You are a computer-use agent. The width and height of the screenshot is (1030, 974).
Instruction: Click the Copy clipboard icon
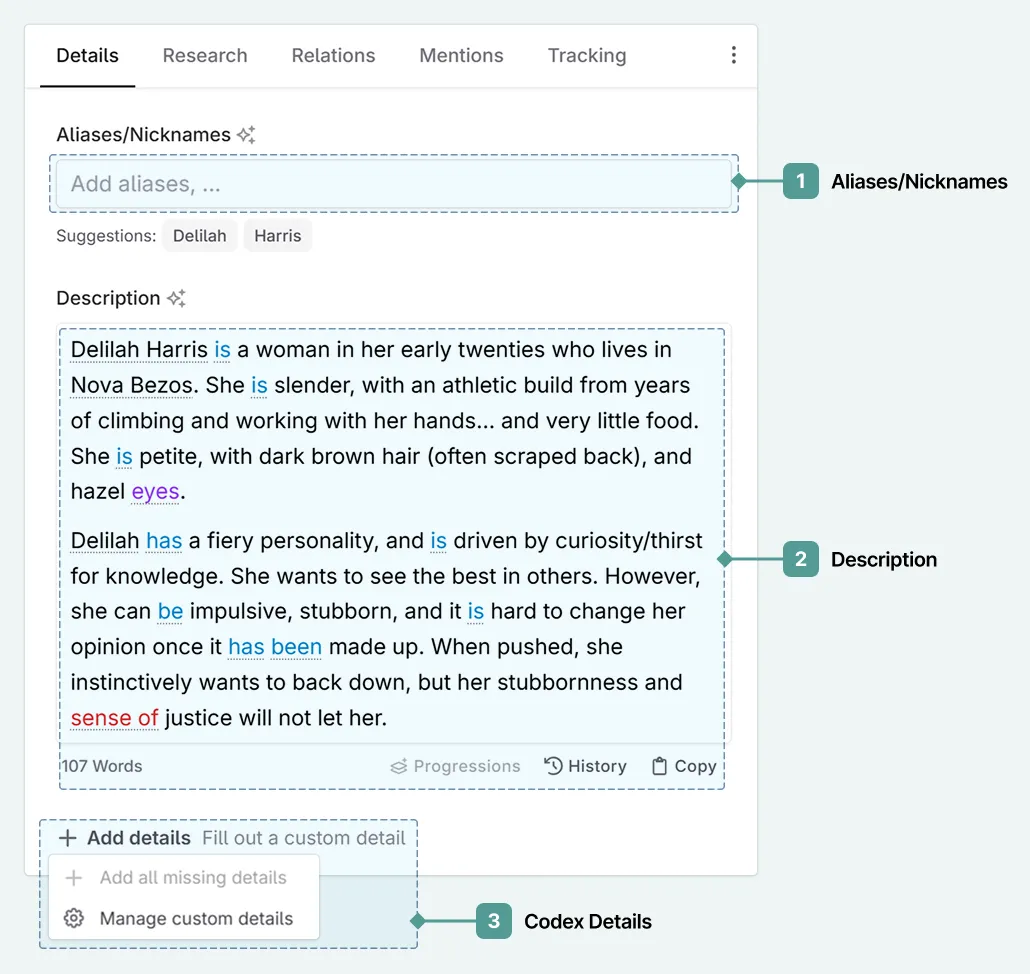click(x=659, y=766)
